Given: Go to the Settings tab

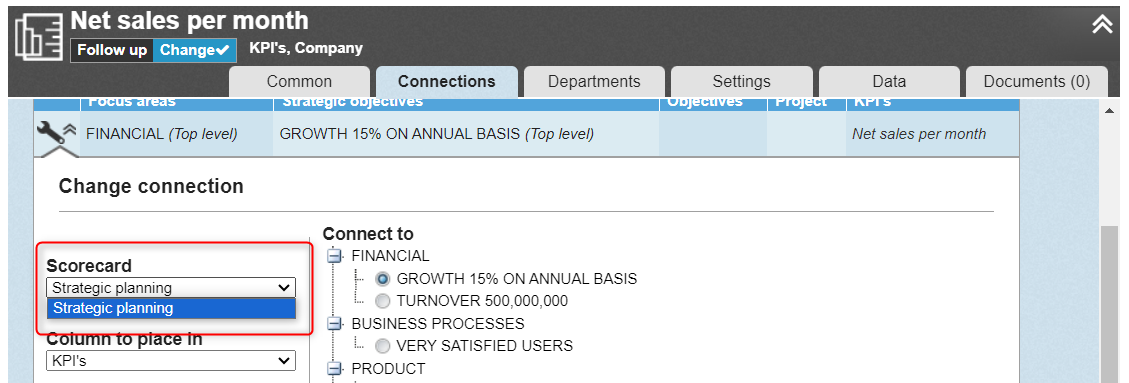Looking at the screenshot, I should pos(742,81).
